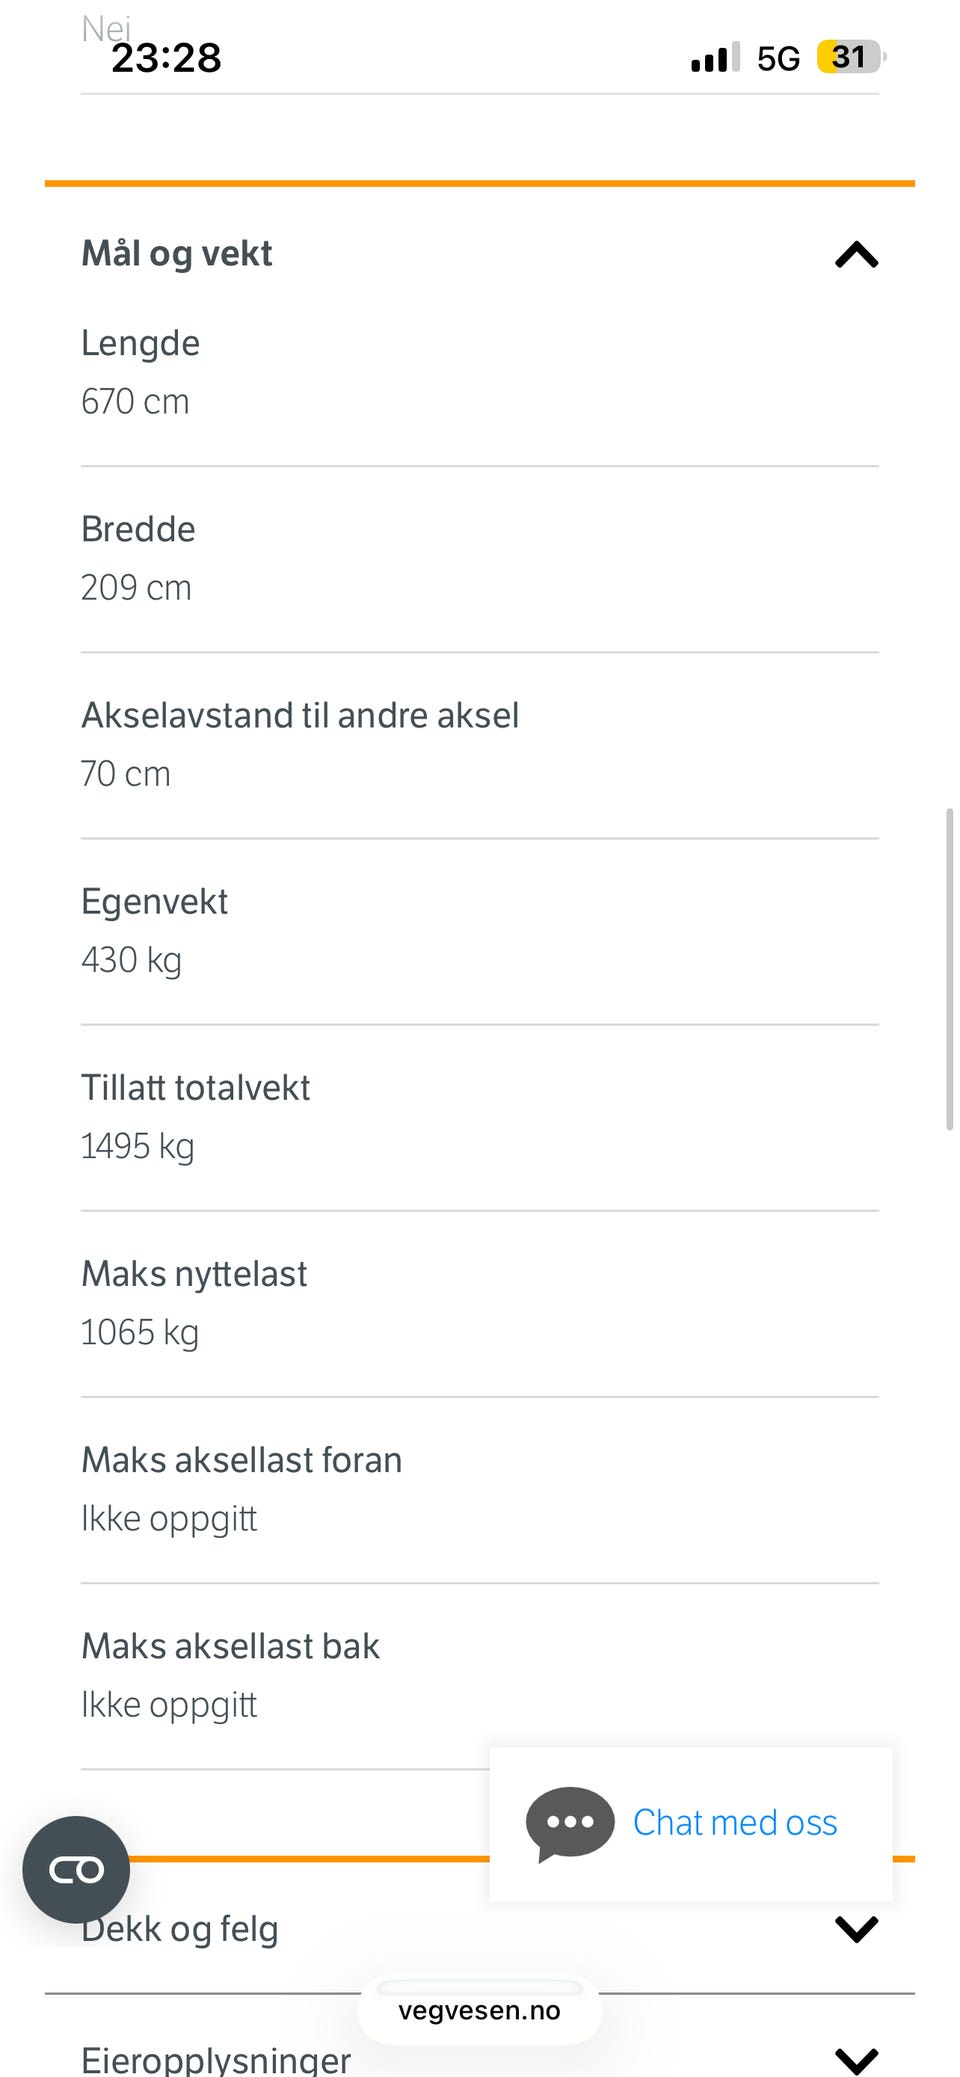Image resolution: width=960 pixels, height=2077 pixels.
Task: Tap the Egenvekt value 430 kg
Action: [132, 960]
